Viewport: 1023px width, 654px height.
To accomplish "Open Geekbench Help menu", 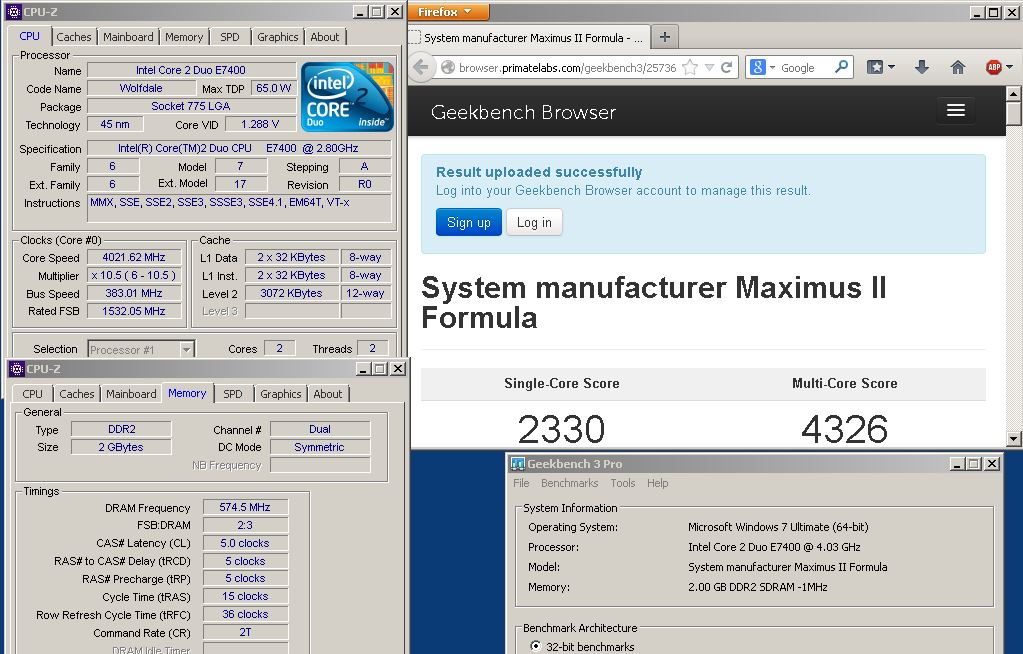I will (x=658, y=483).
